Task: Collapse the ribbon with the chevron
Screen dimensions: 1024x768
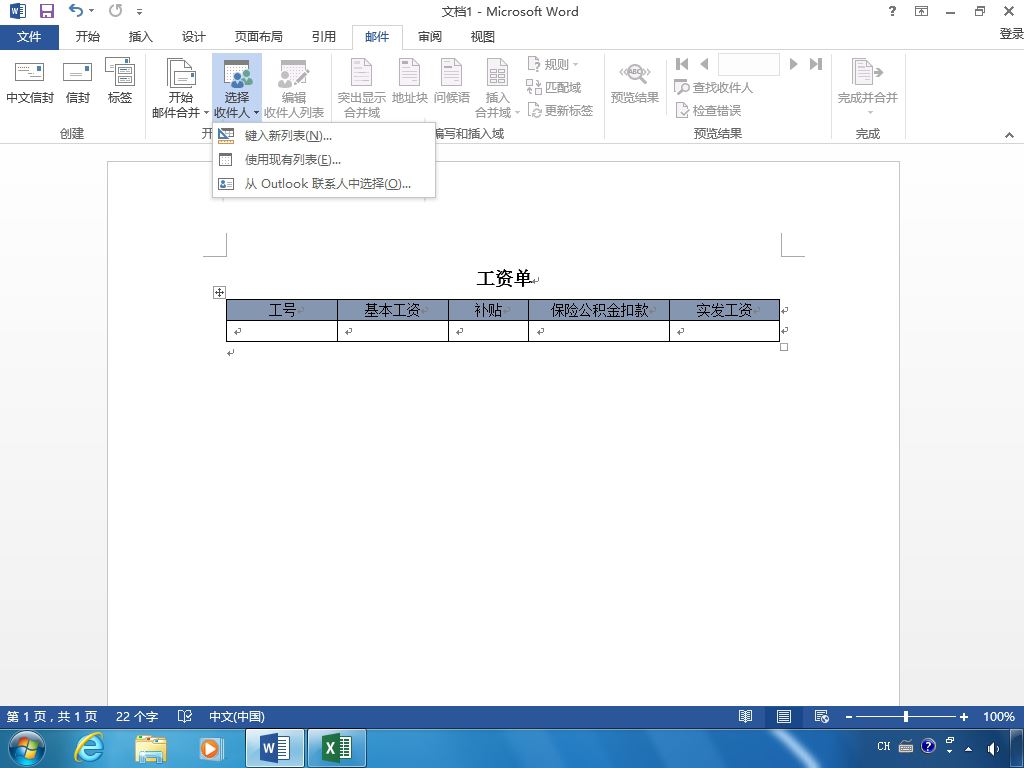Action: pos(1009,135)
